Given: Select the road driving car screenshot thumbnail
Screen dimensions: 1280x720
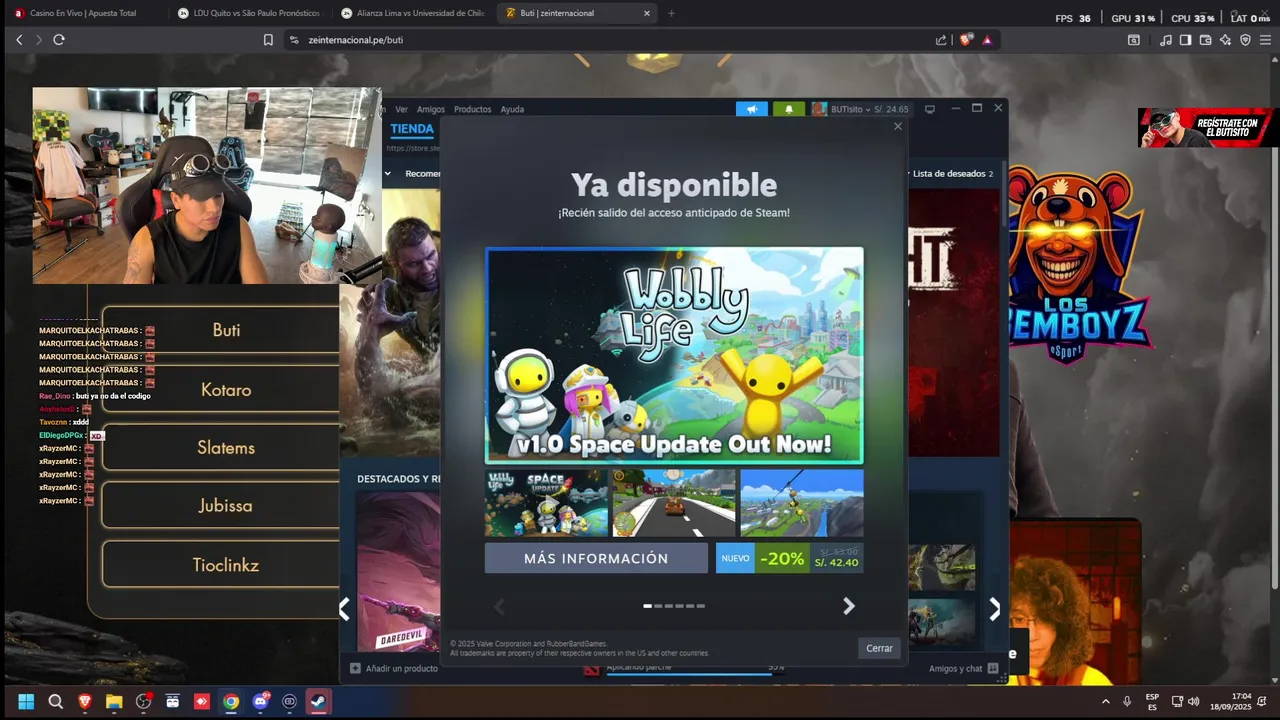Looking at the screenshot, I should coord(674,503).
